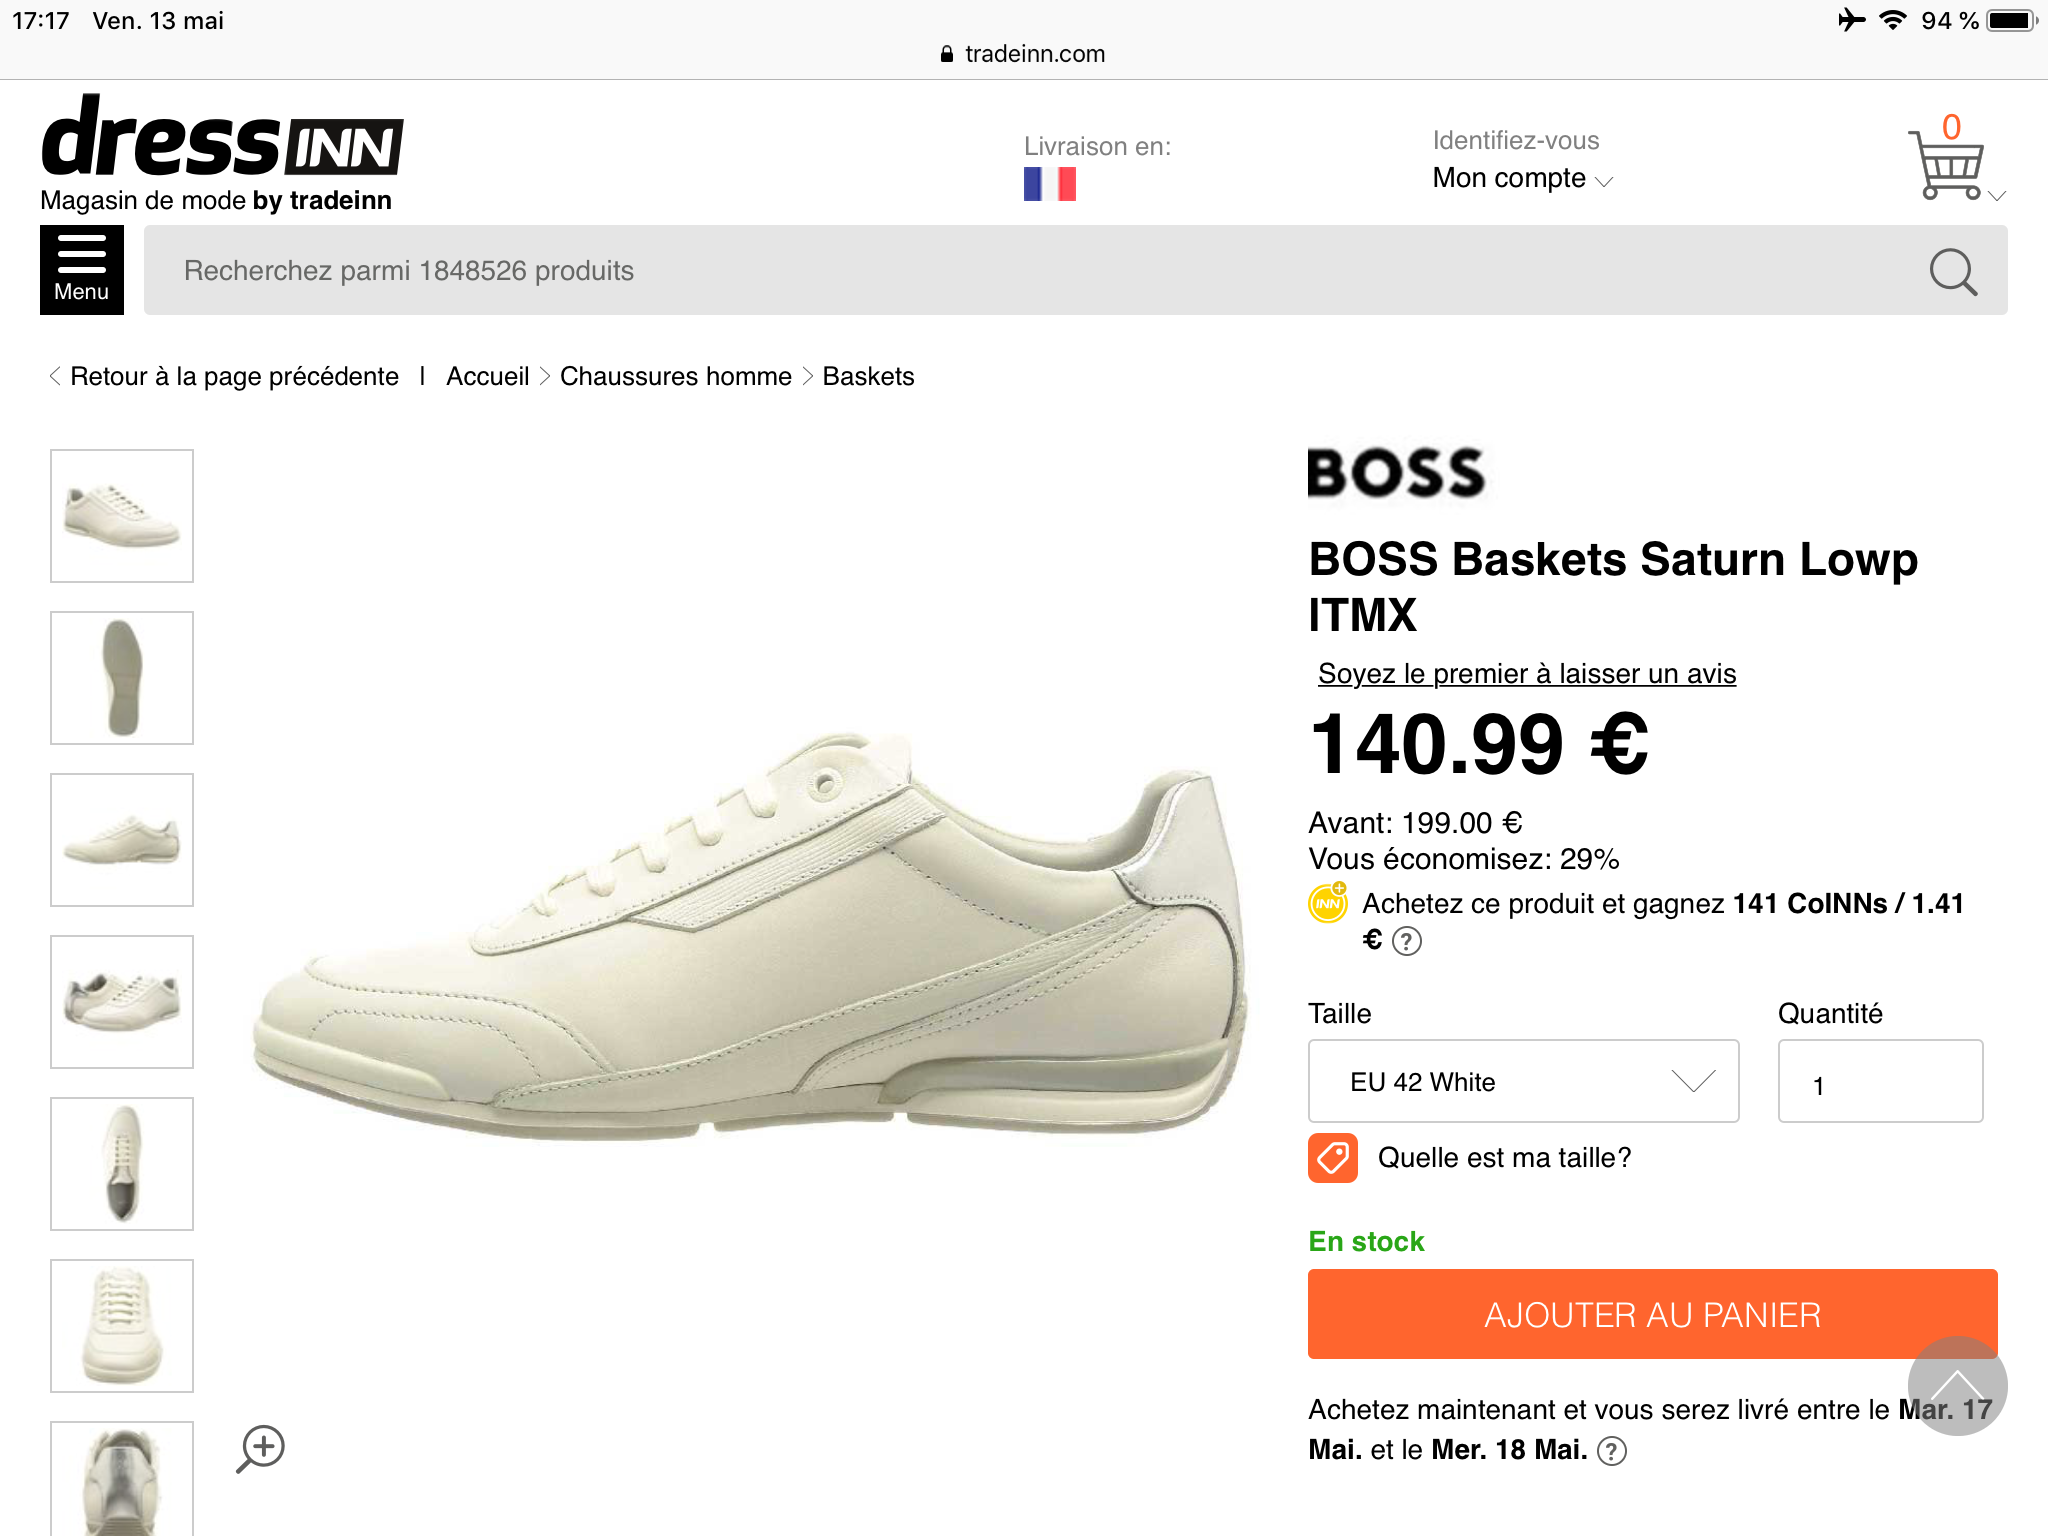Open the hamburger Menu button
The height and width of the screenshot is (1536, 2048).
click(x=82, y=270)
